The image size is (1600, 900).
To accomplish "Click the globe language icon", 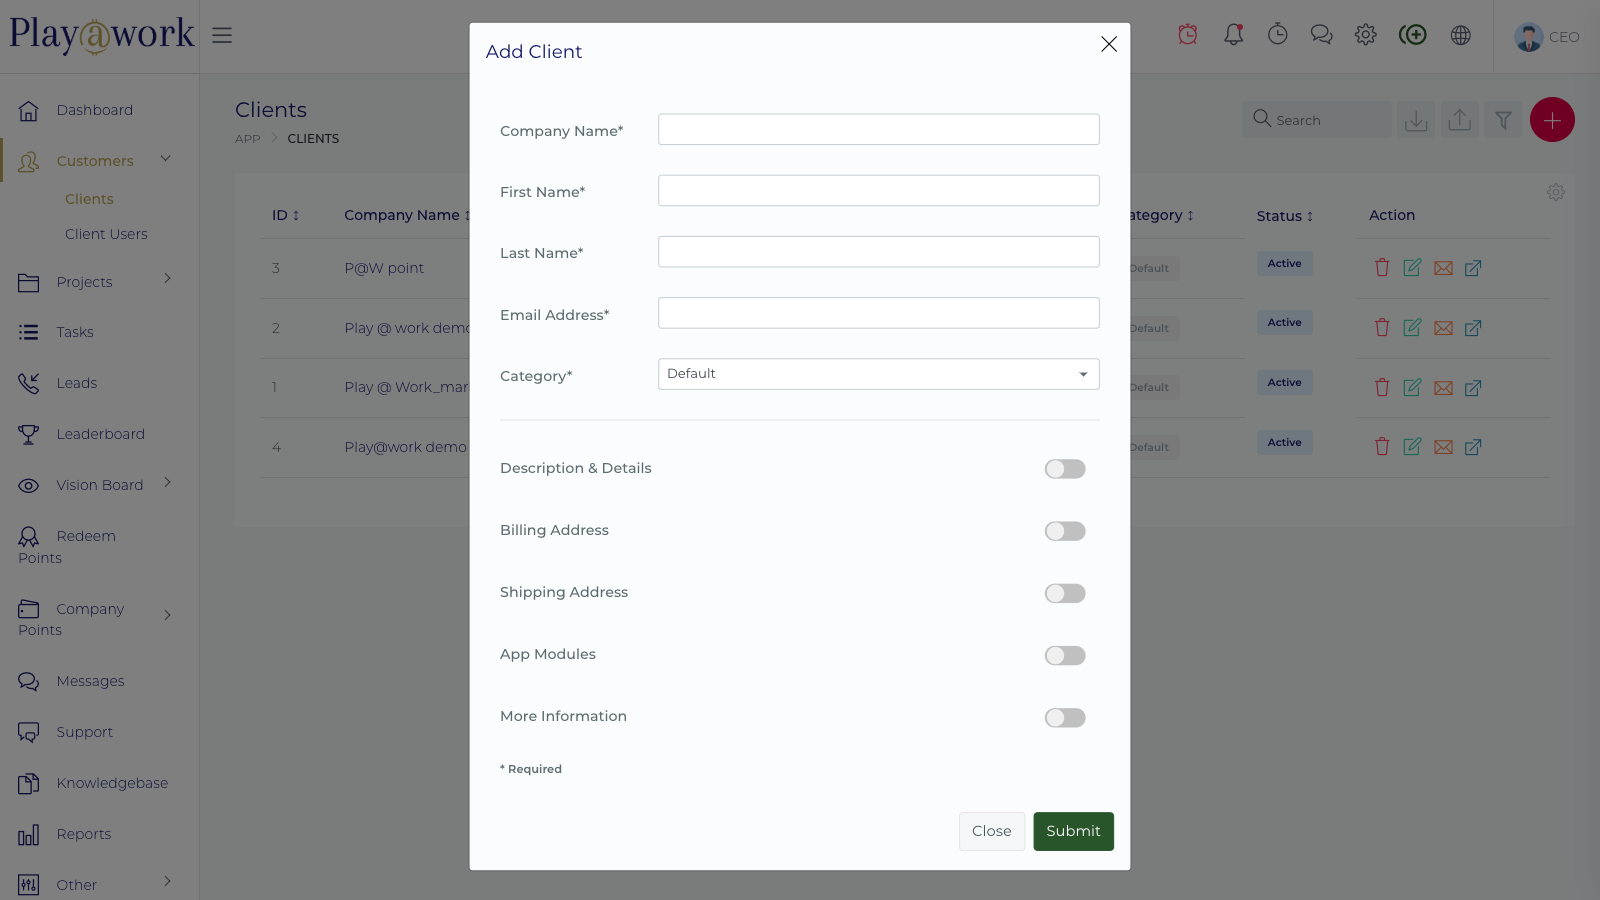I will [1461, 35].
